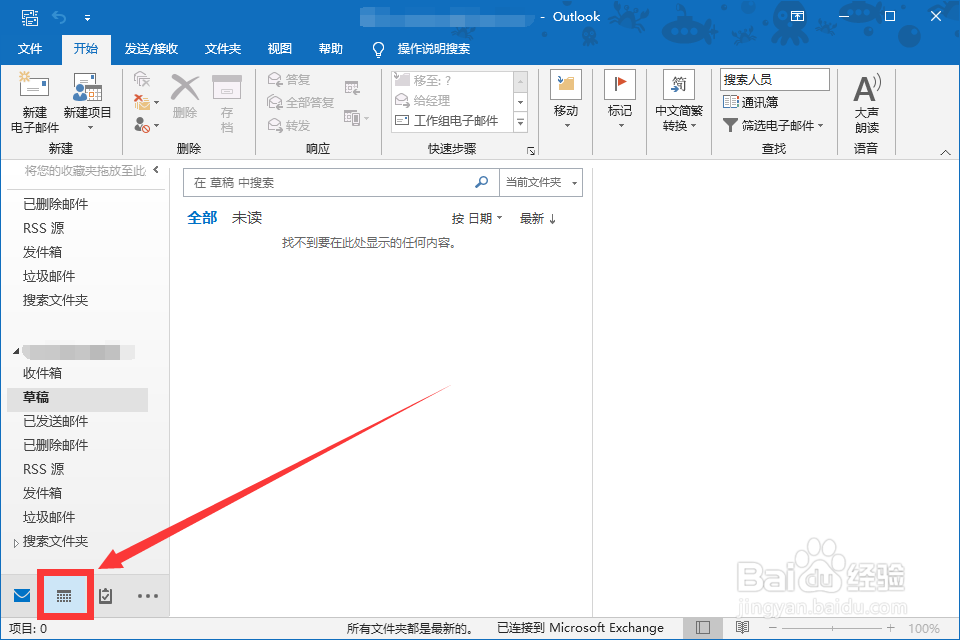
Task: Open the favorites RSS Feeds folder
Action: [x=43, y=228]
